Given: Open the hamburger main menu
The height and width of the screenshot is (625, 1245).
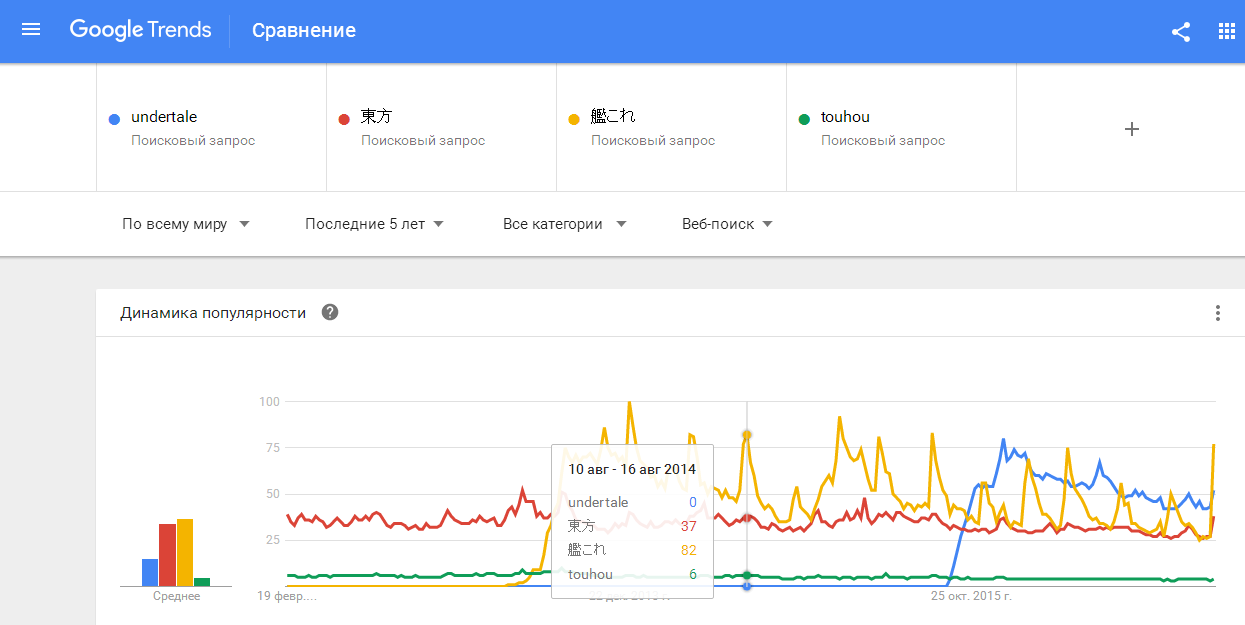Looking at the screenshot, I should coord(31,30).
